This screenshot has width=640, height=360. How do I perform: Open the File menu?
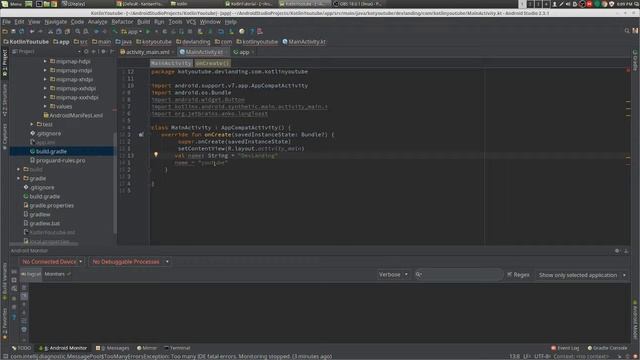pos(6,22)
